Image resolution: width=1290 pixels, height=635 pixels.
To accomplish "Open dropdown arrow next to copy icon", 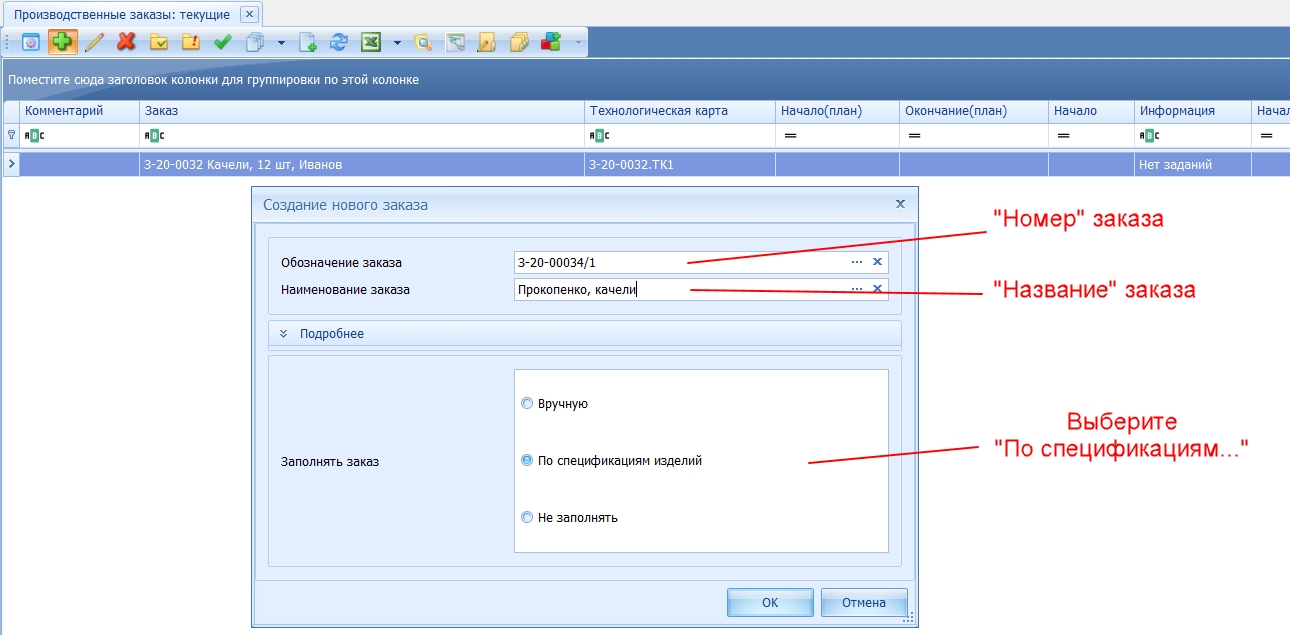I will pyautogui.click(x=281, y=43).
